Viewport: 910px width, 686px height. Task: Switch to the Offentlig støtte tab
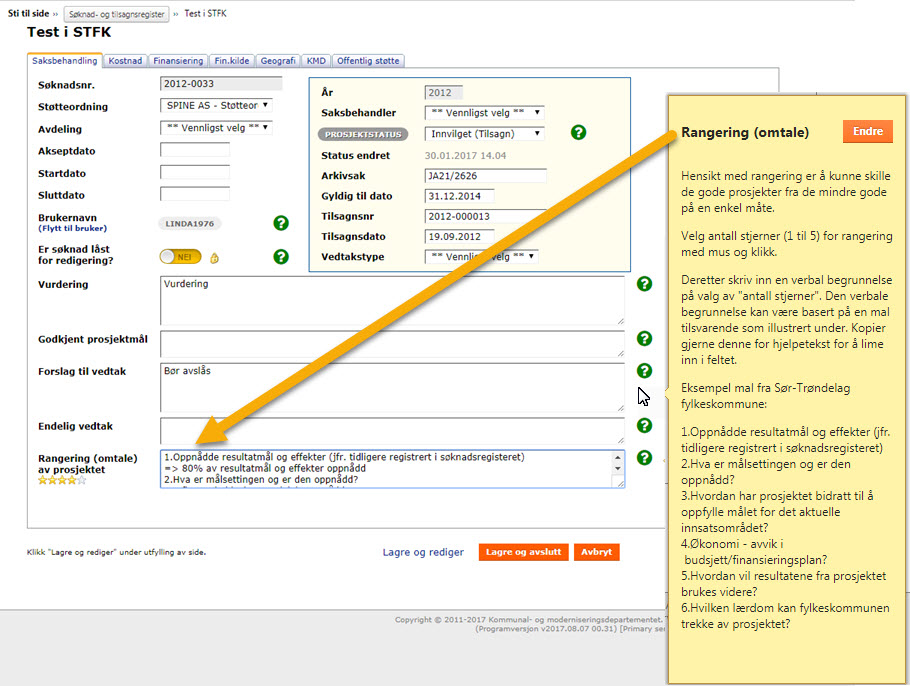click(x=368, y=61)
